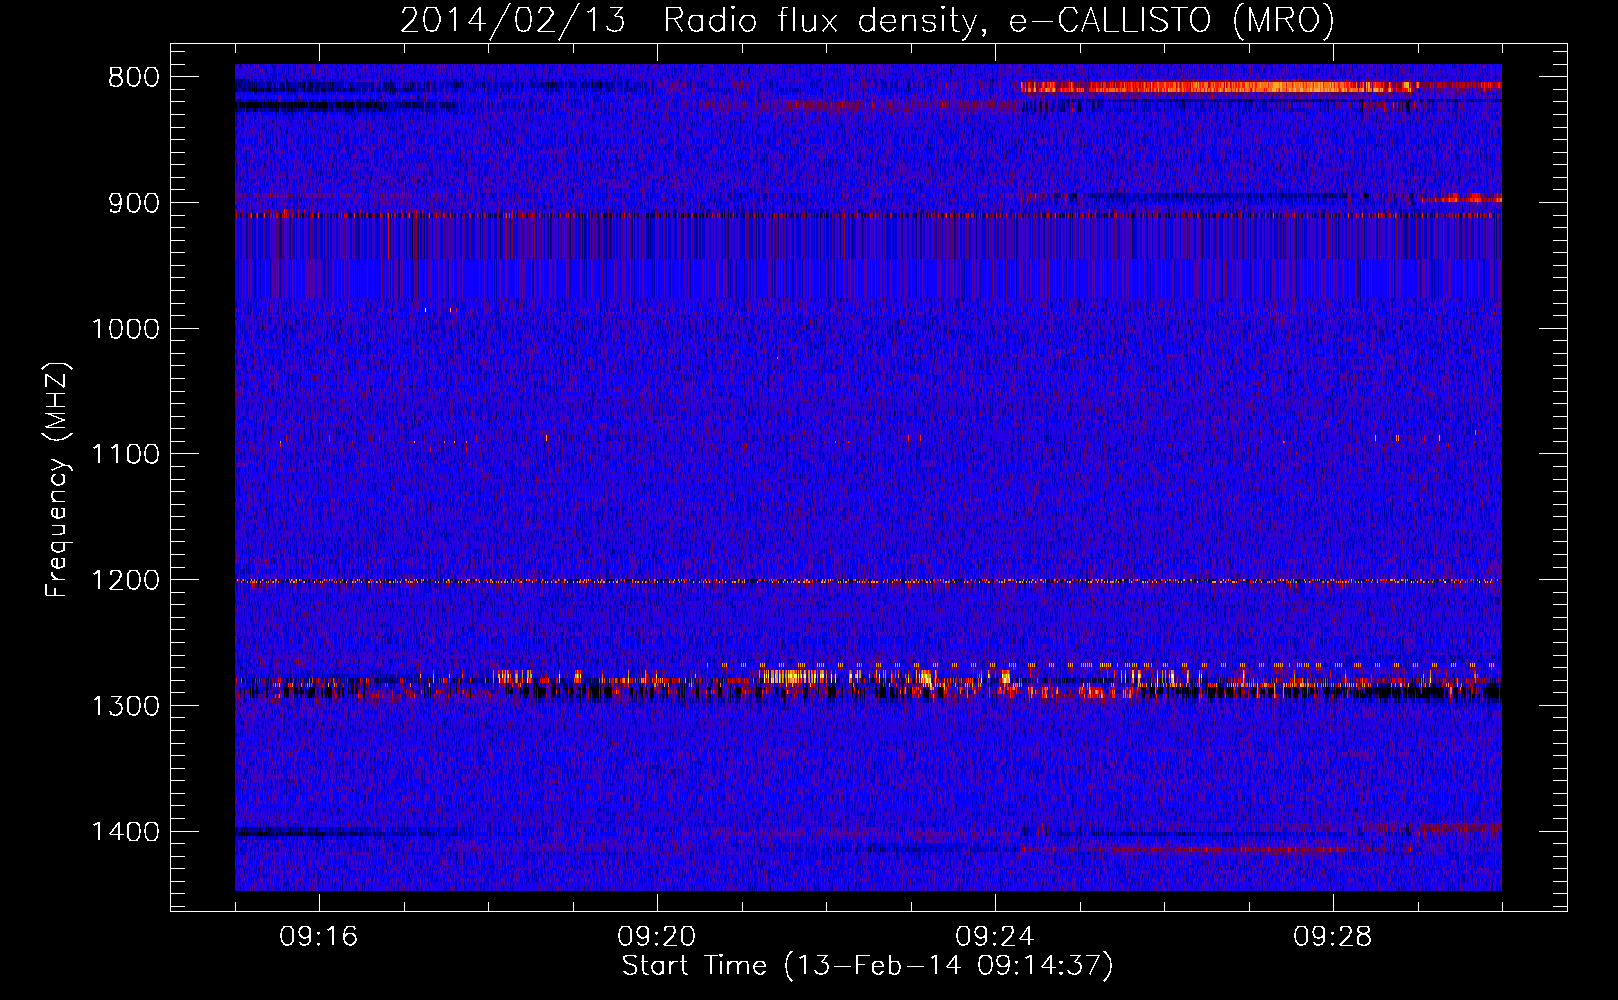Click the 09:24 time tick label
This screenshot has width=1618, height=1000.
tap(994, 937)
